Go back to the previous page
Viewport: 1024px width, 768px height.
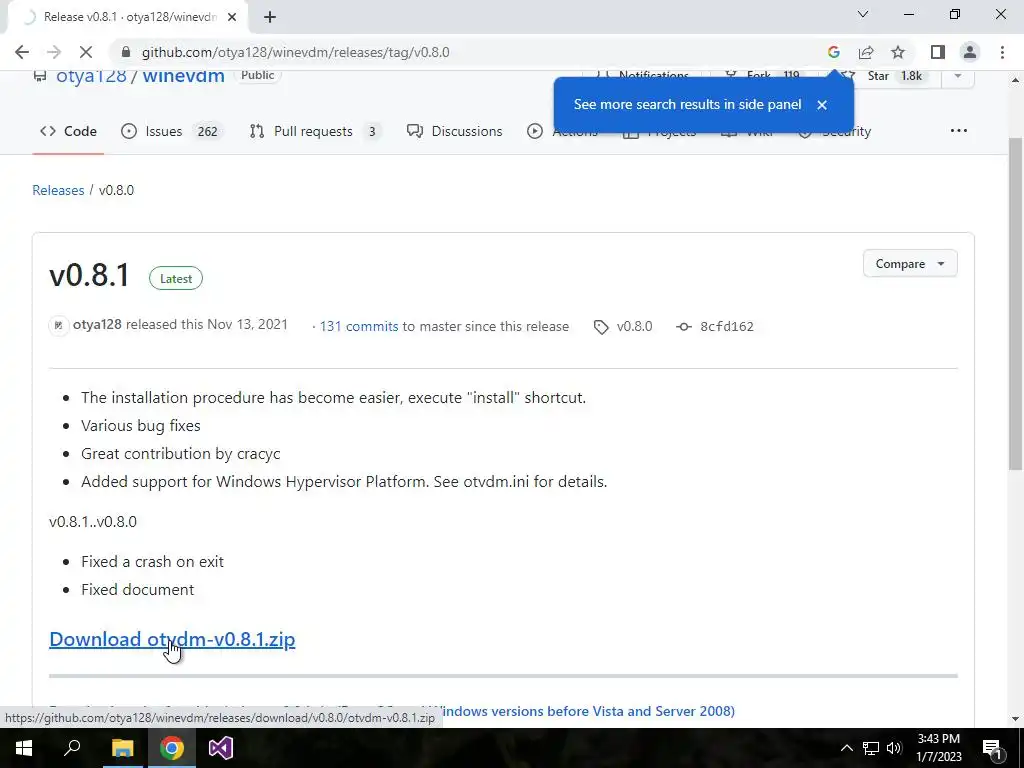tap(22, 52)
